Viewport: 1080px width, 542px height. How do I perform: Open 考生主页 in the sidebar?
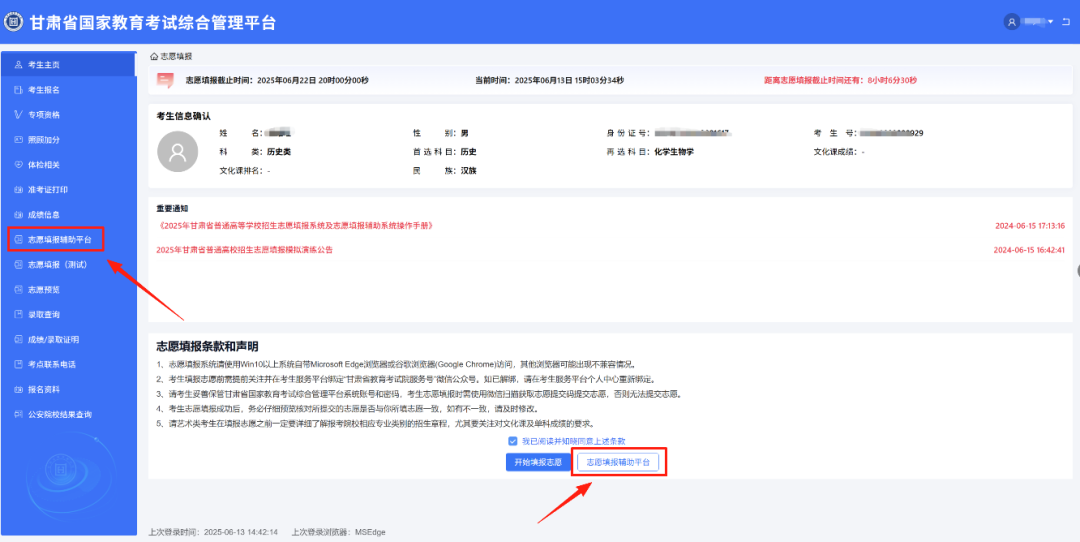point(43,65)
